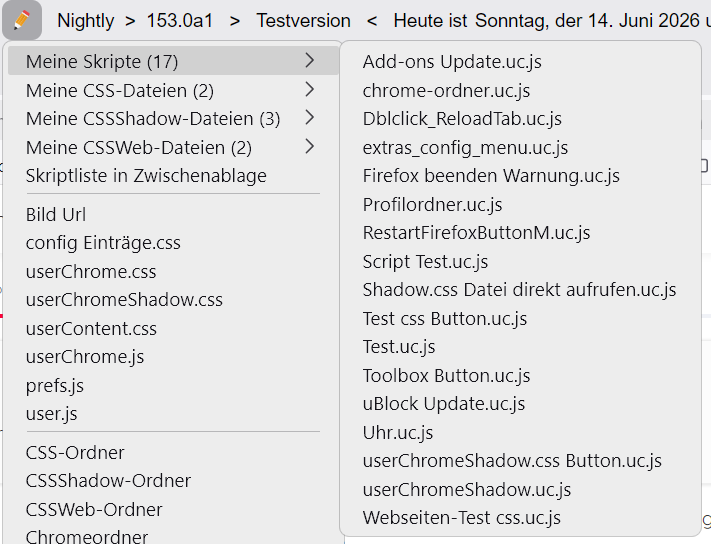Select prefs.js in the menu
Image resolution: width=711 pixels, height=544 pixels.
(173, 385)
